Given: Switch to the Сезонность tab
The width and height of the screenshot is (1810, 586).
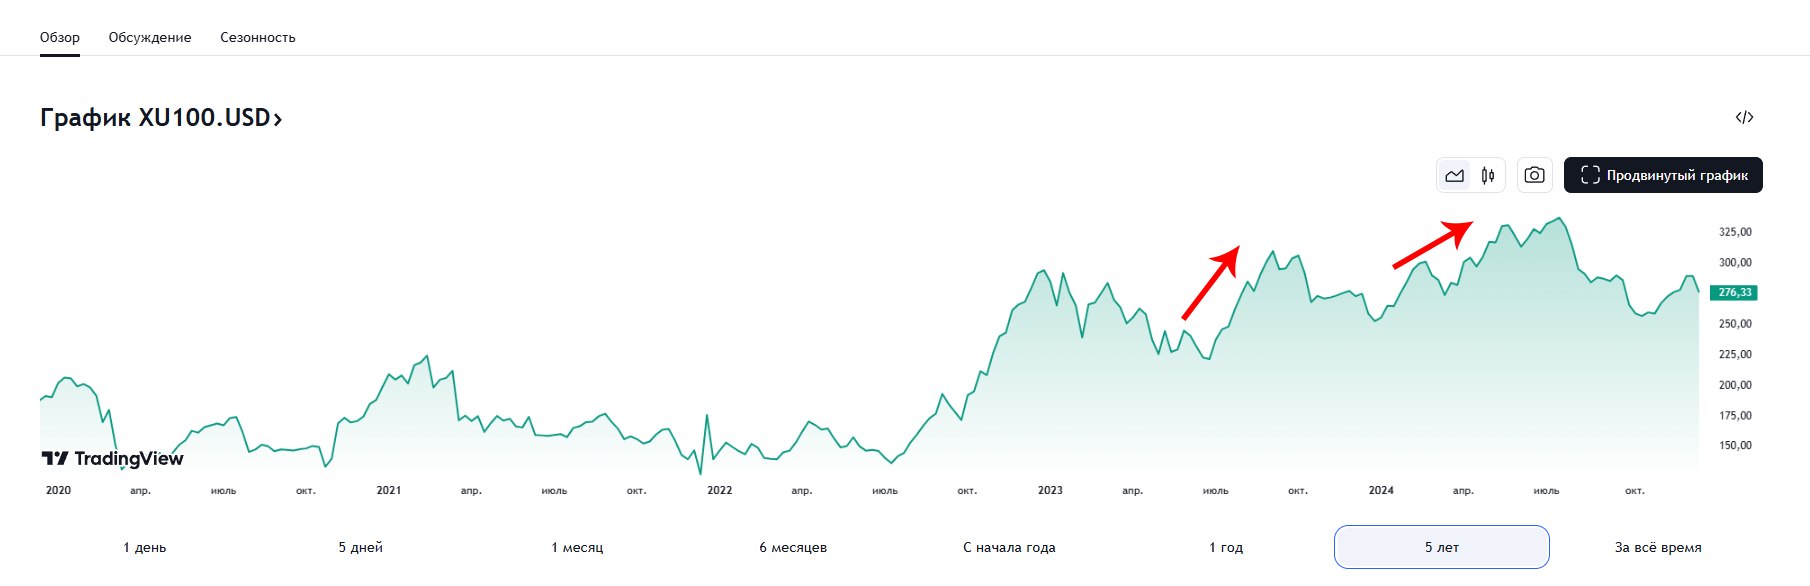Looking at the screenshot, I should tap(258, 37).
